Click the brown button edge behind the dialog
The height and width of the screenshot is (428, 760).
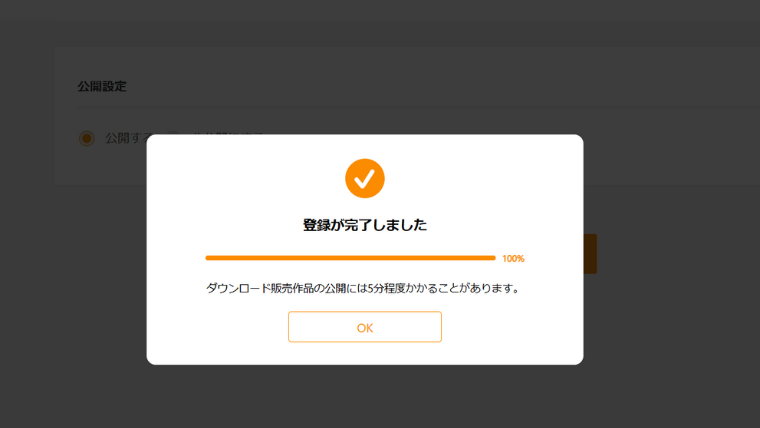pyautogui.click(x=590, y=254)
